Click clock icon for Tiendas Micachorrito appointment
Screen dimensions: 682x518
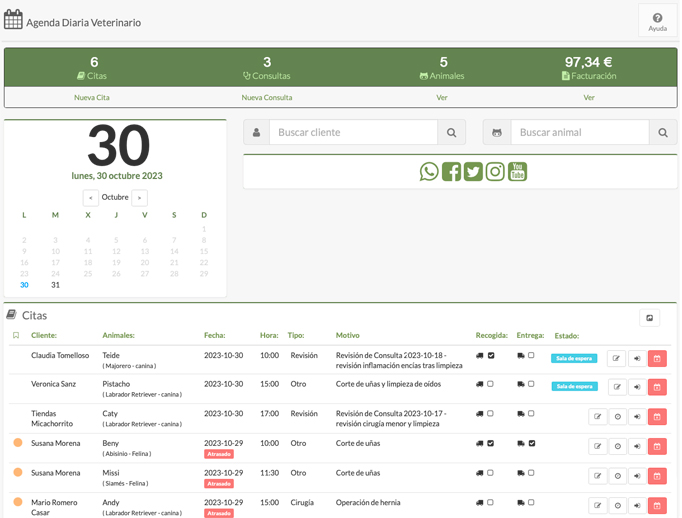(617, 417)
